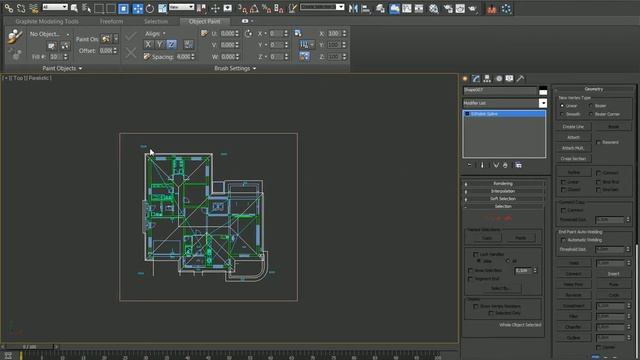640x360 pixels.
Task: Open the selection filter All dropdown
Action: 55,7
